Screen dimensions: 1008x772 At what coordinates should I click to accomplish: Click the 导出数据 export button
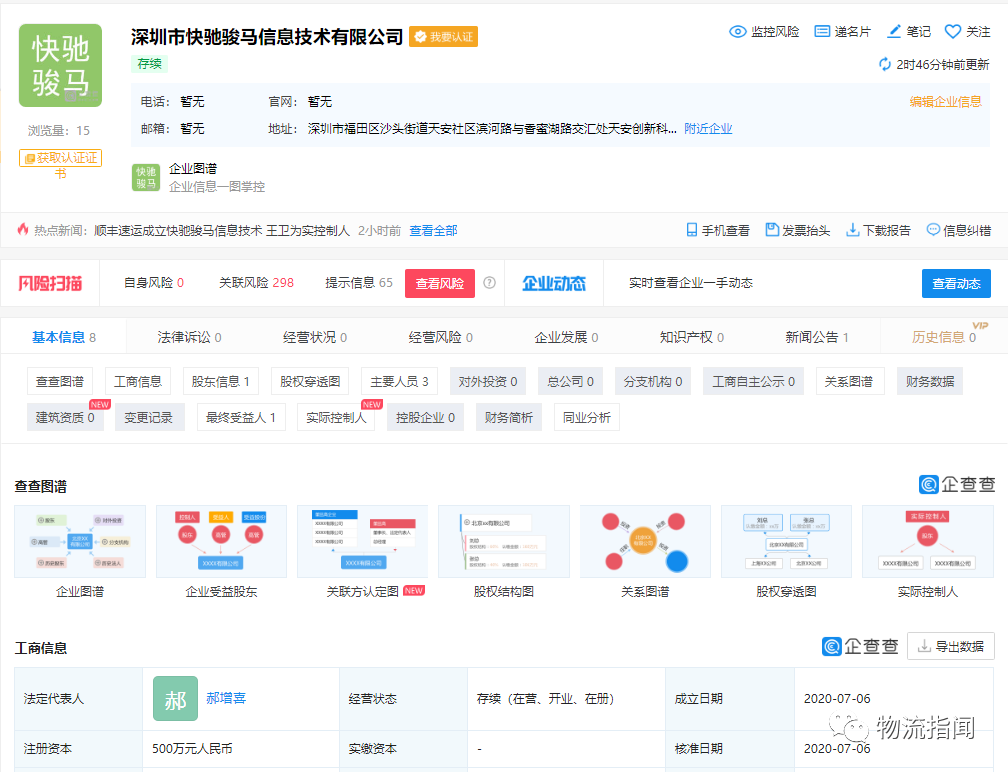click(951, 646)
